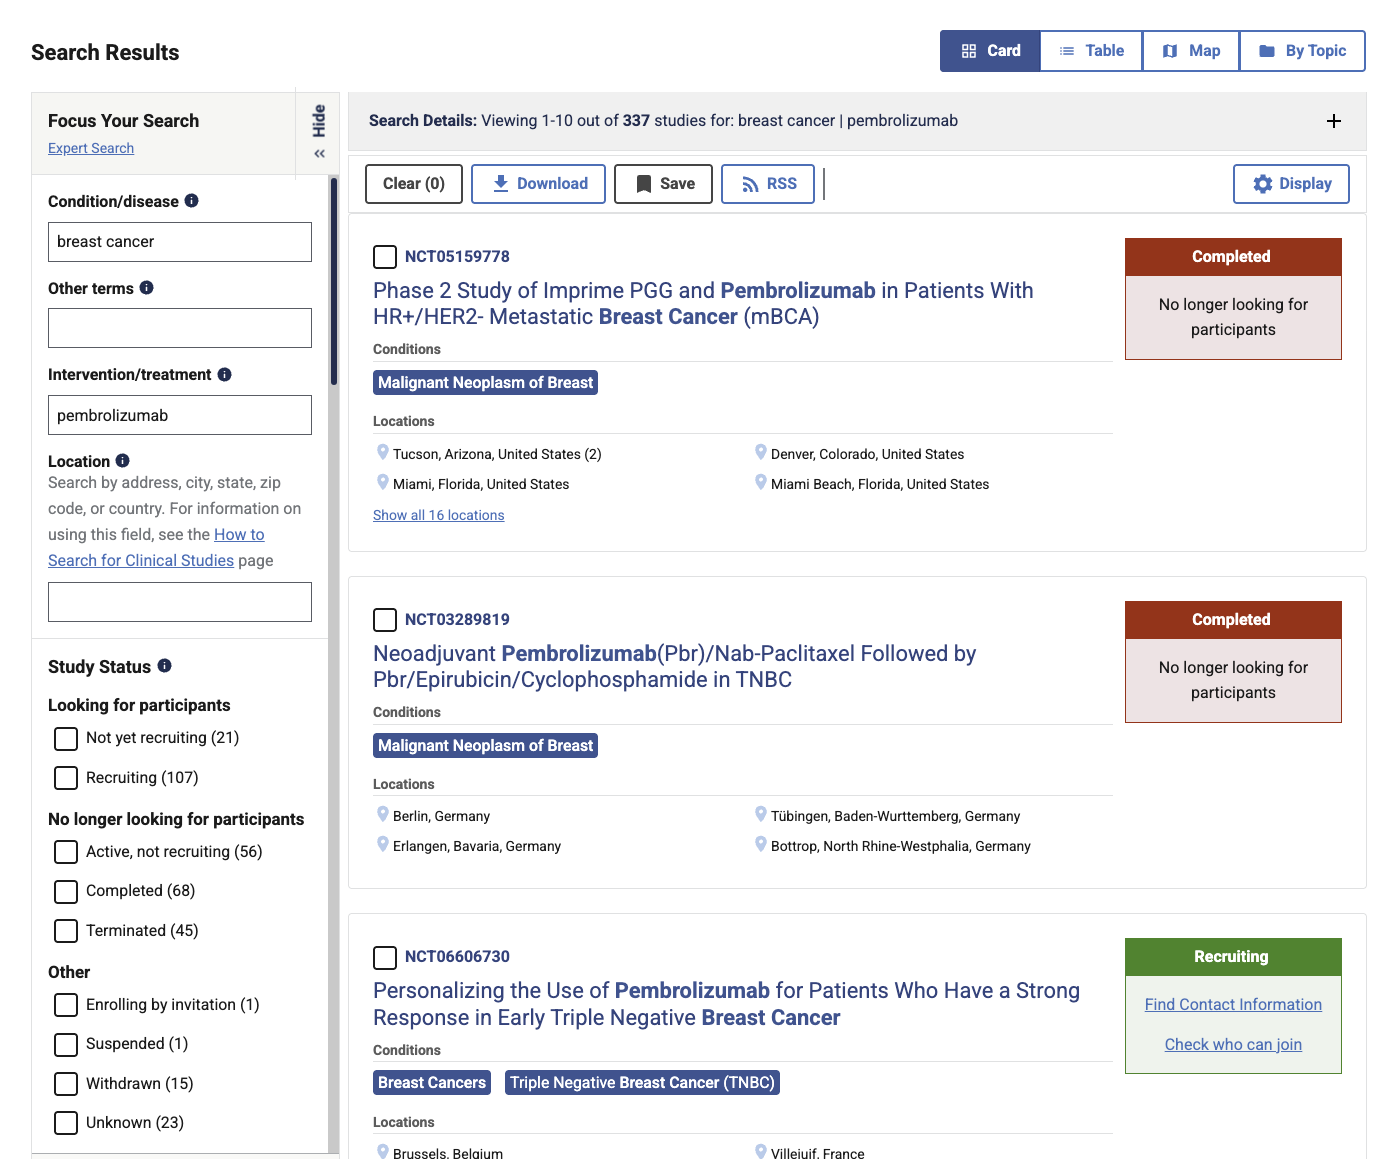Check the Completed (68) filter

(66, 892)
